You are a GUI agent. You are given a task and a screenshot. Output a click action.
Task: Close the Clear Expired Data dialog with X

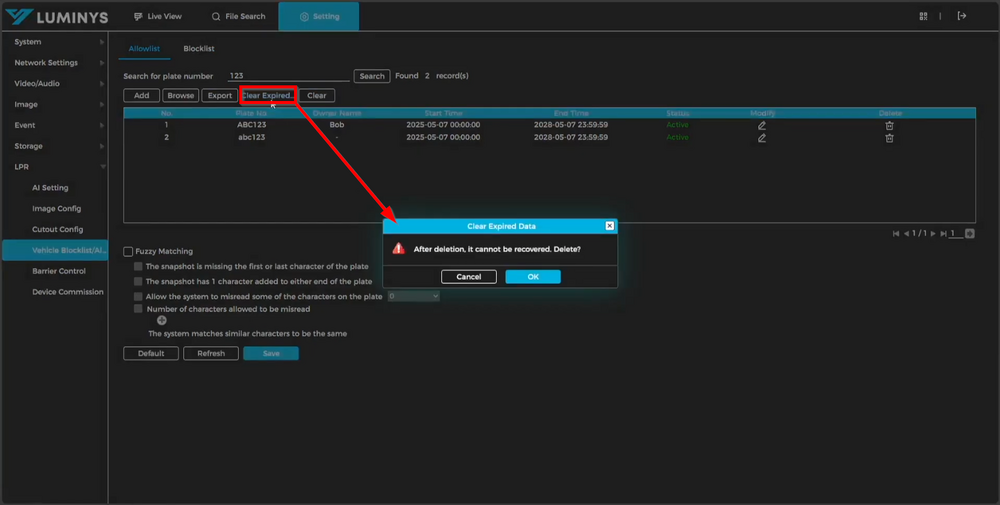coord(610,226)
